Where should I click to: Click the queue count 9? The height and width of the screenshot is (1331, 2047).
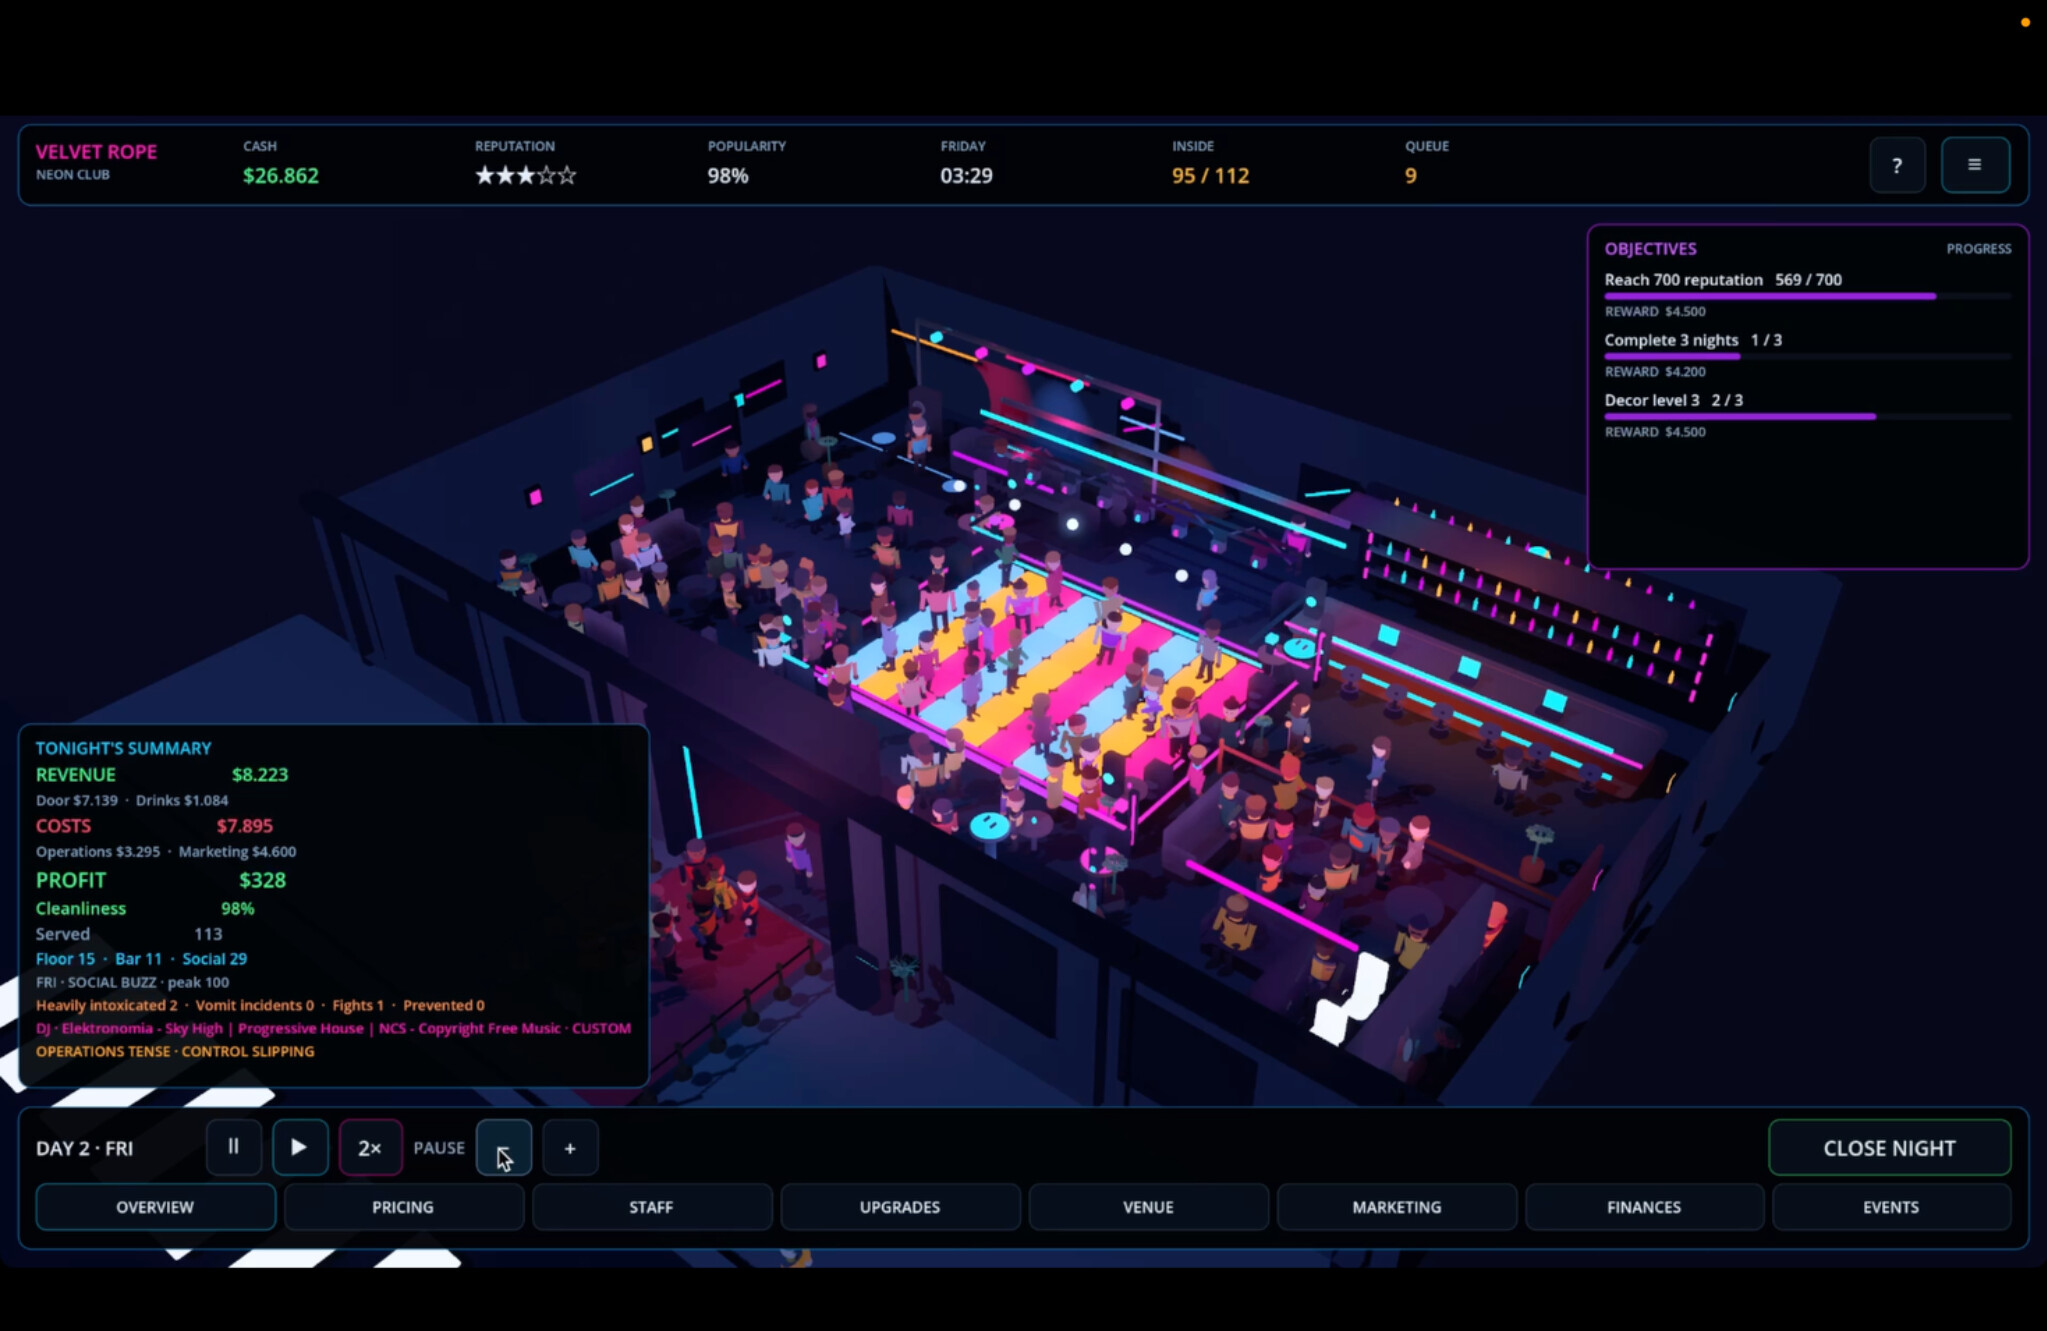[x=1410, y=176]
